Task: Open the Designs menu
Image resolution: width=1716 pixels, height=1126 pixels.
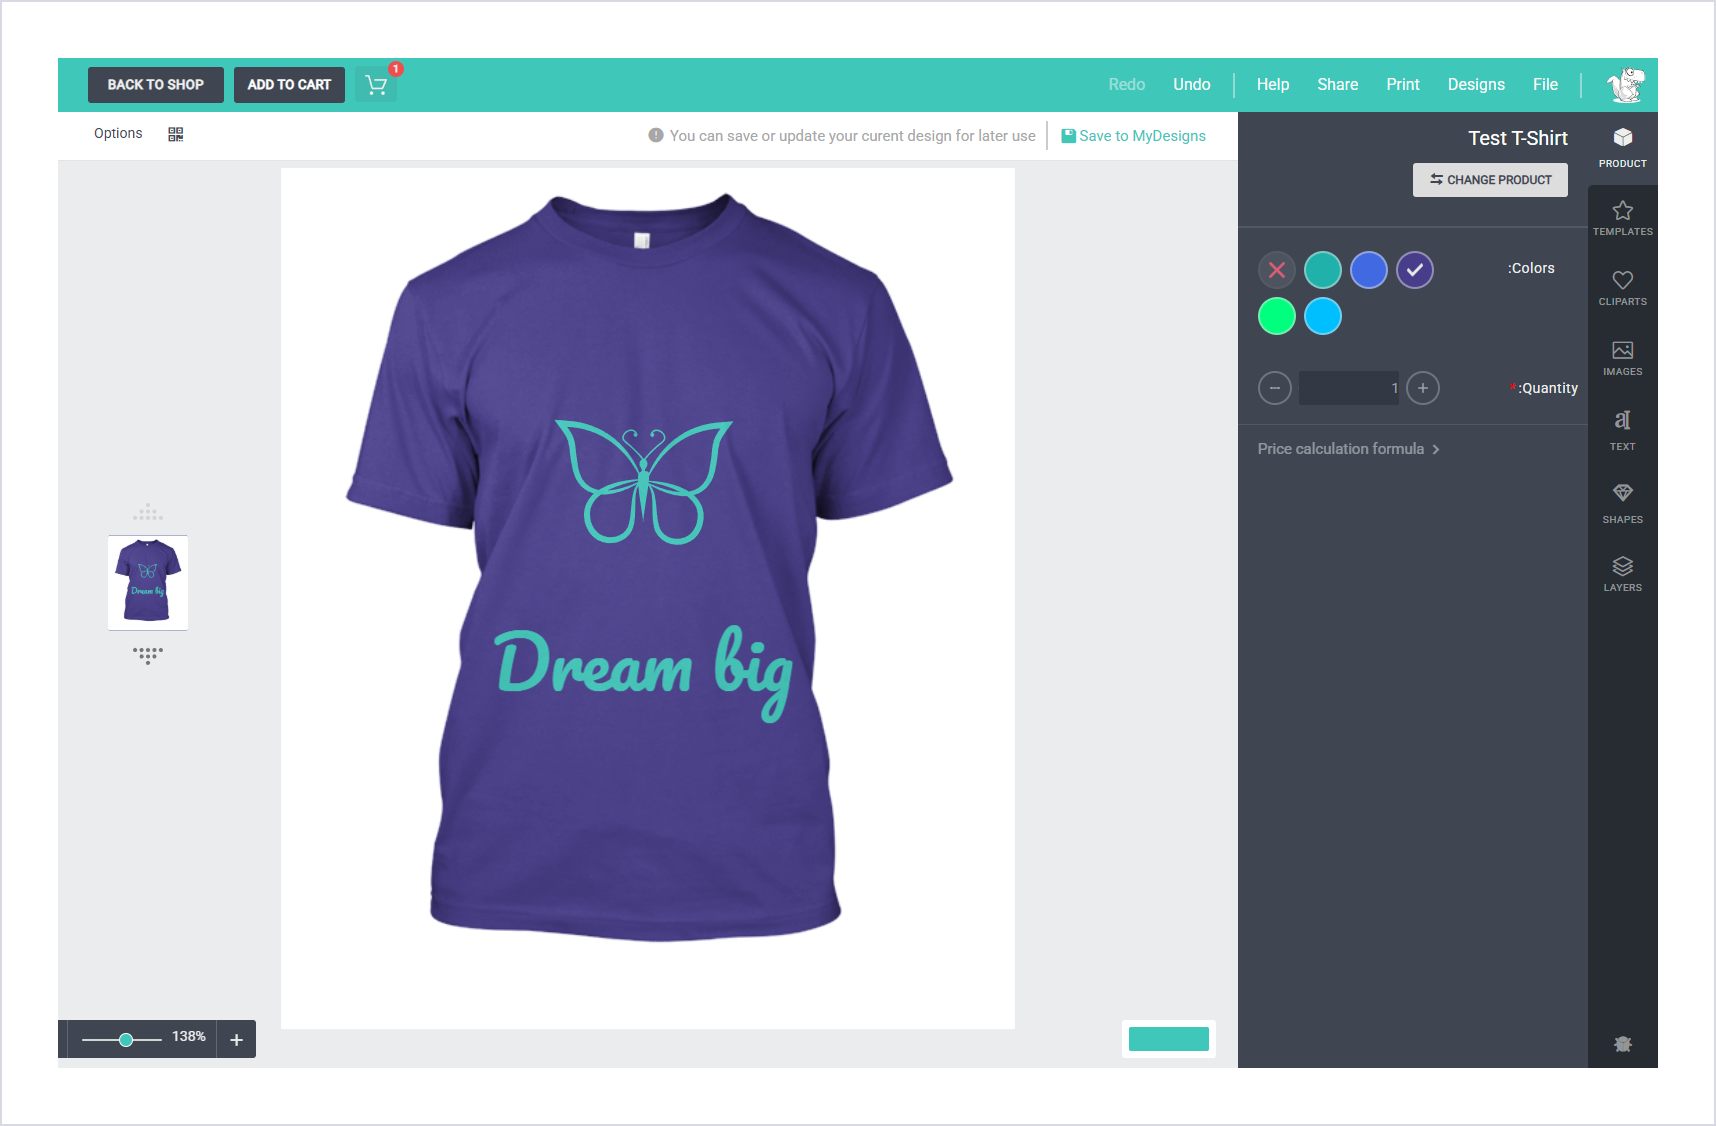Action: click(x=1476, y=85)
